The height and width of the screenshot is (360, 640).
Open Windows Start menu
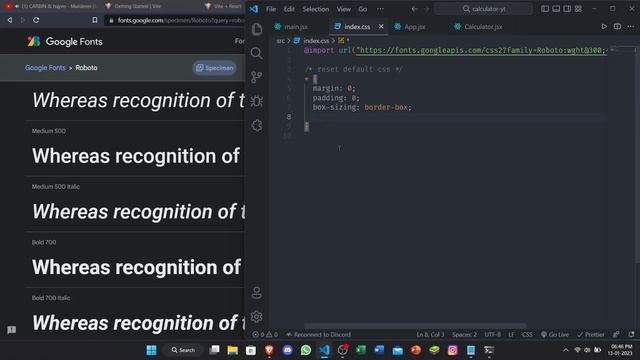[x=151, y=350]
